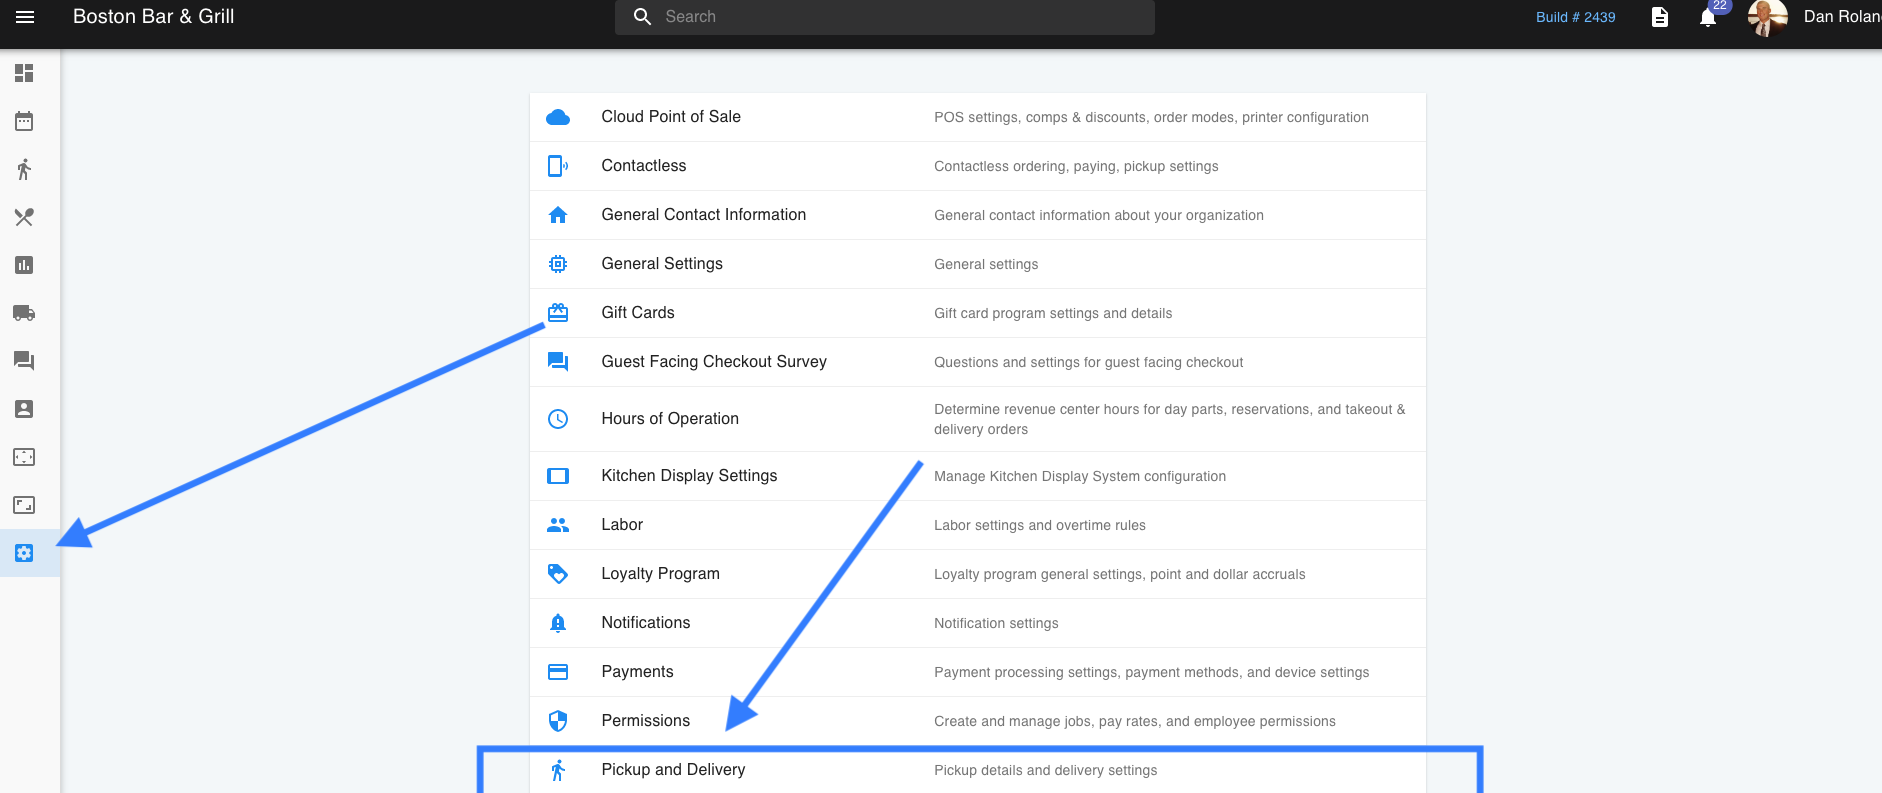Open Cloud Point of Sale settings
1882x793 pixels.
(671, 117)
